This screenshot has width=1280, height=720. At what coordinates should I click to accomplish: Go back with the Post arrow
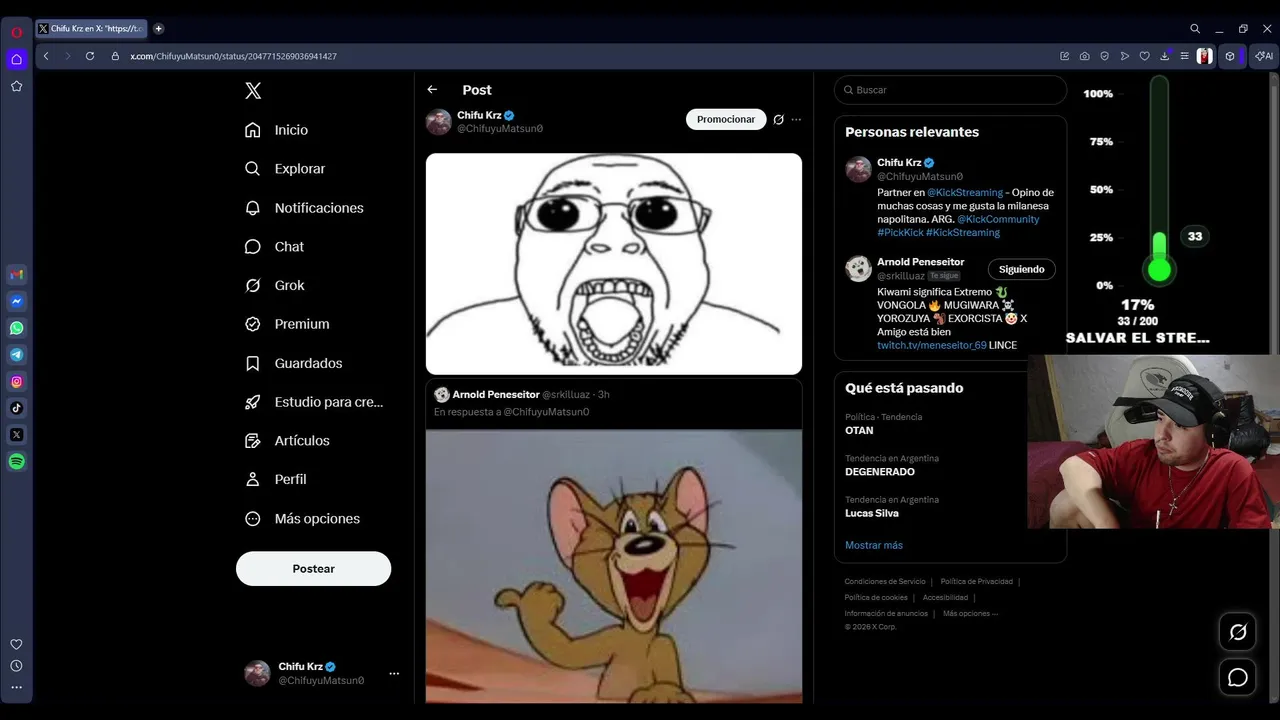[x=432, y=90]
